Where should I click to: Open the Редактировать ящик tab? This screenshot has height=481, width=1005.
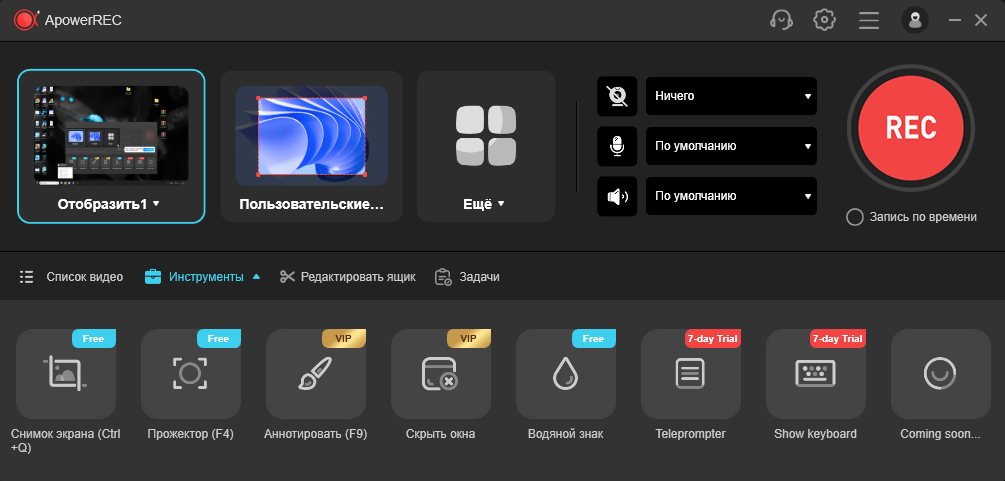coord(358,277)
